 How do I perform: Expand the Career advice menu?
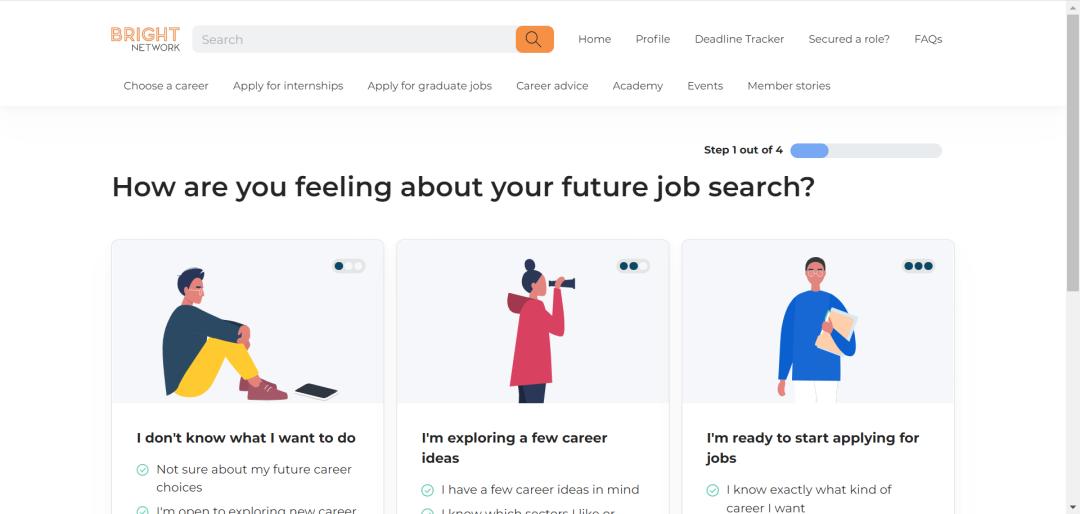click(x=552, y=86)
